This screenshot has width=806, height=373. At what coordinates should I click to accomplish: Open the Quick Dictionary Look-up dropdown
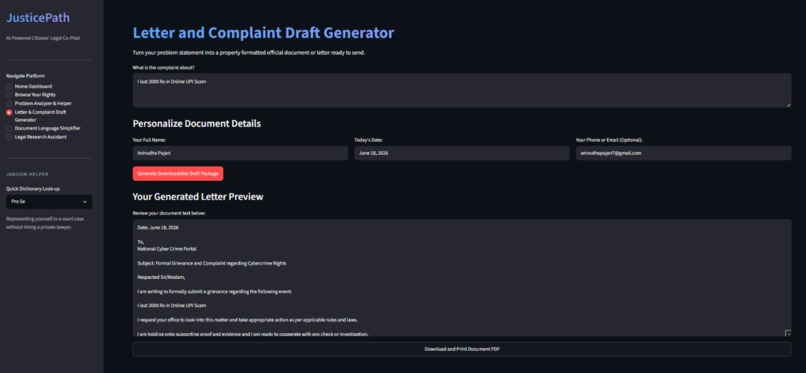pos(49,202)
